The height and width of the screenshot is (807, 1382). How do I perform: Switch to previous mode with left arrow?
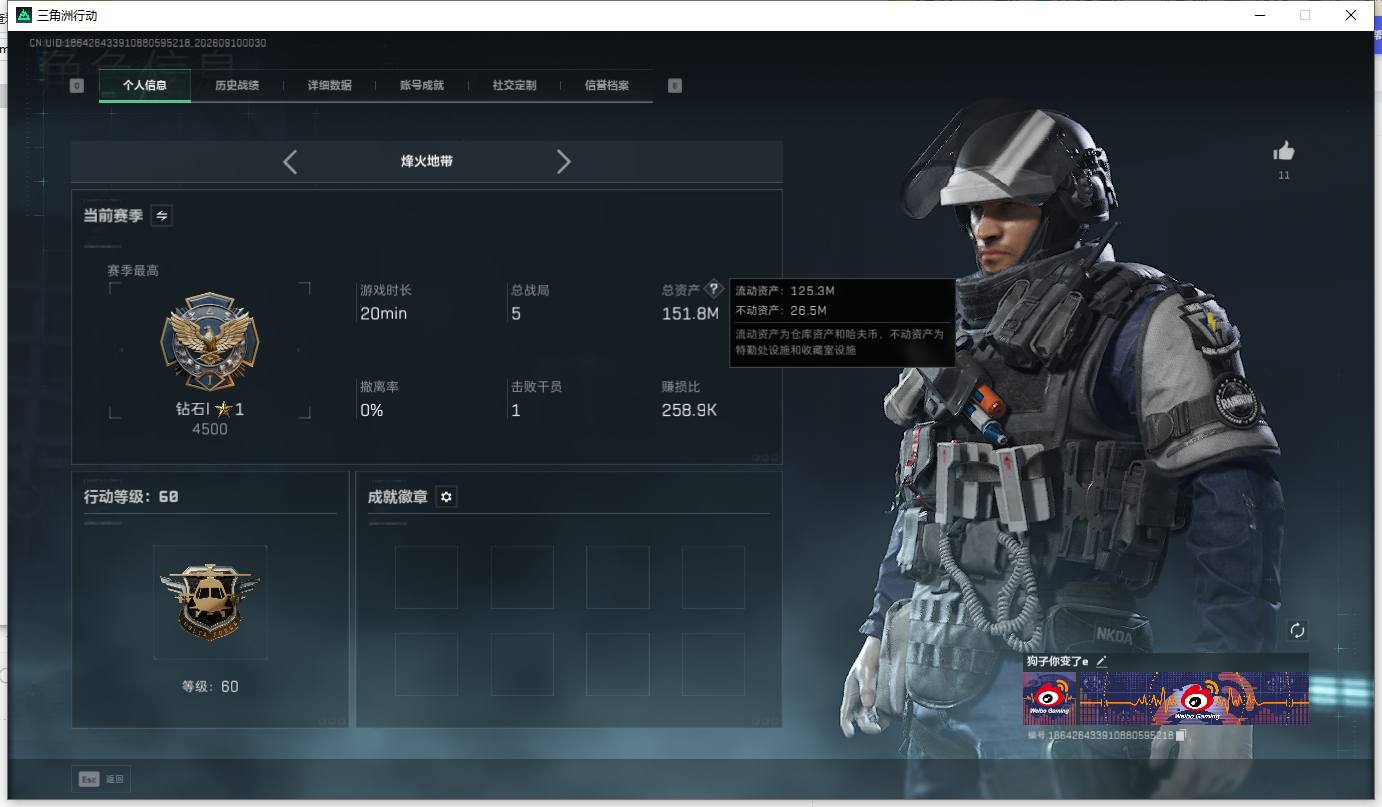(290, 162)
